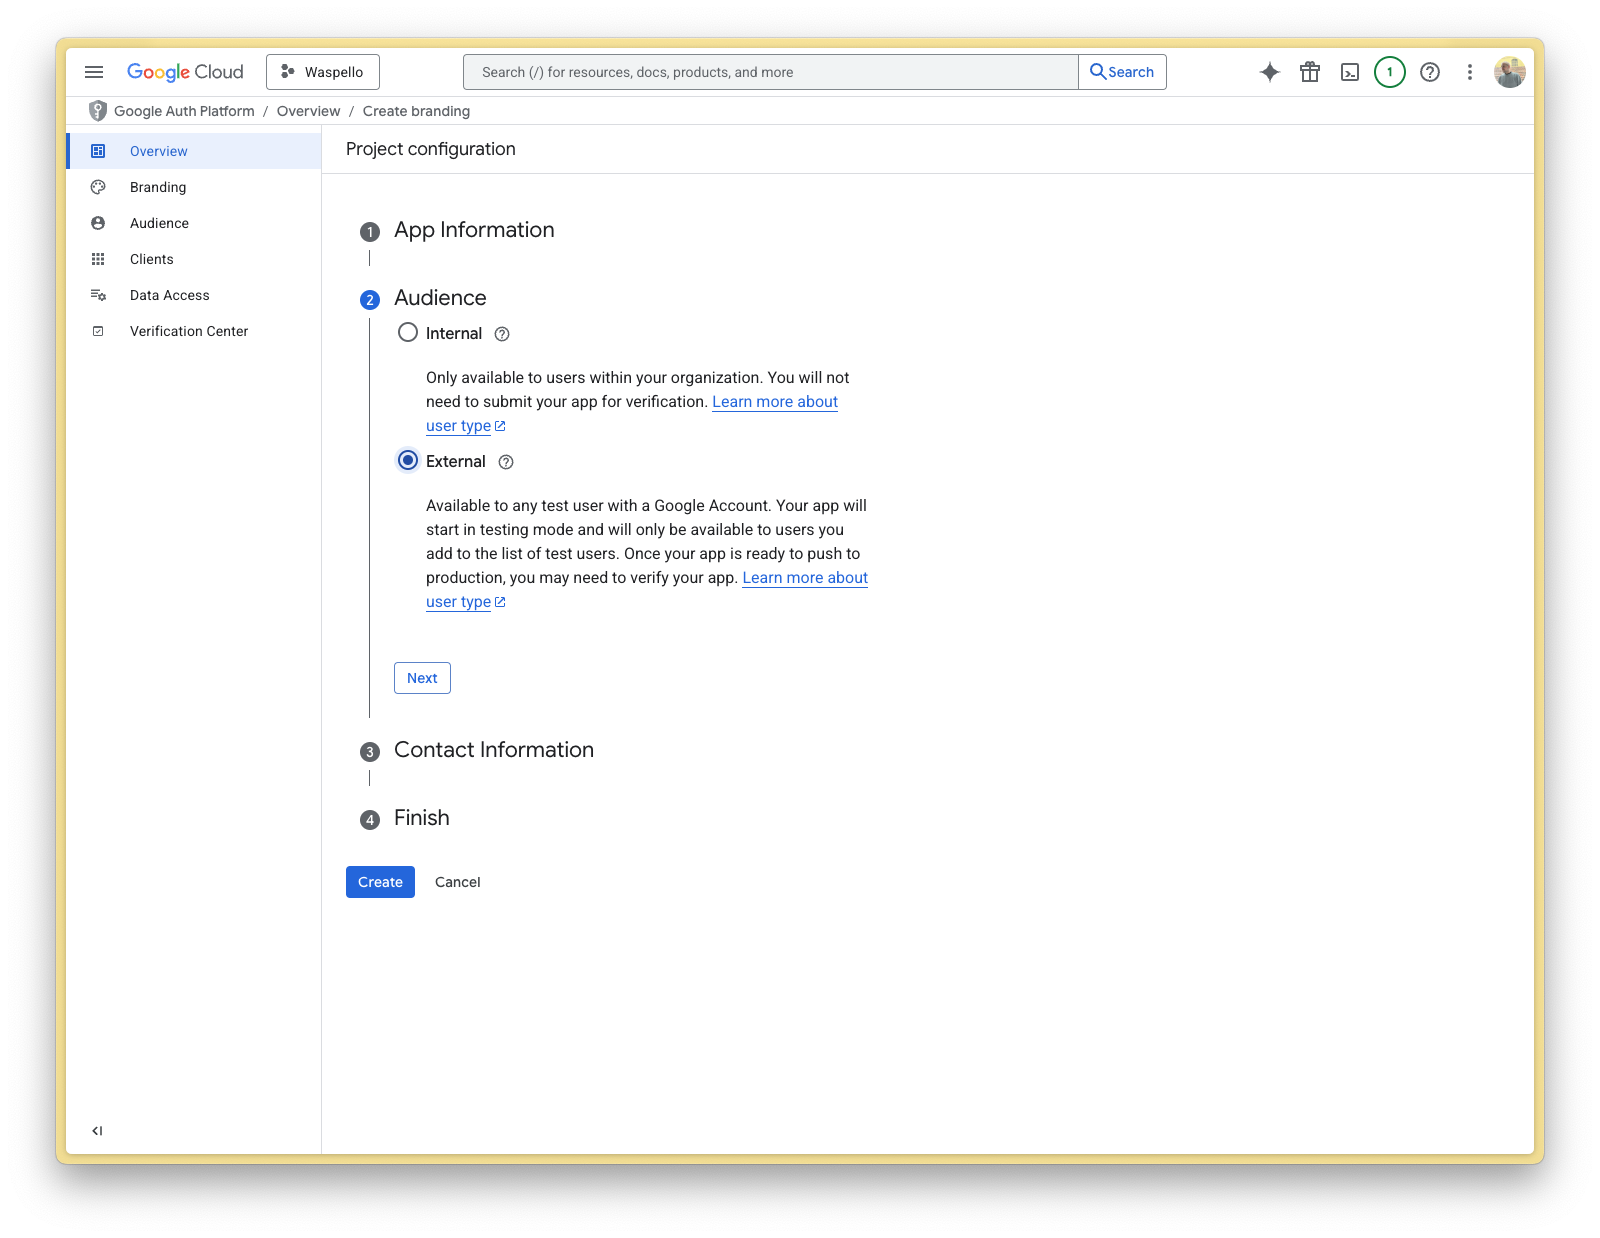The height and width of the screenshot is (1238, 1600).
Task: Open the Verification Center checkmark icon
Action: click(x=98, y=331)
